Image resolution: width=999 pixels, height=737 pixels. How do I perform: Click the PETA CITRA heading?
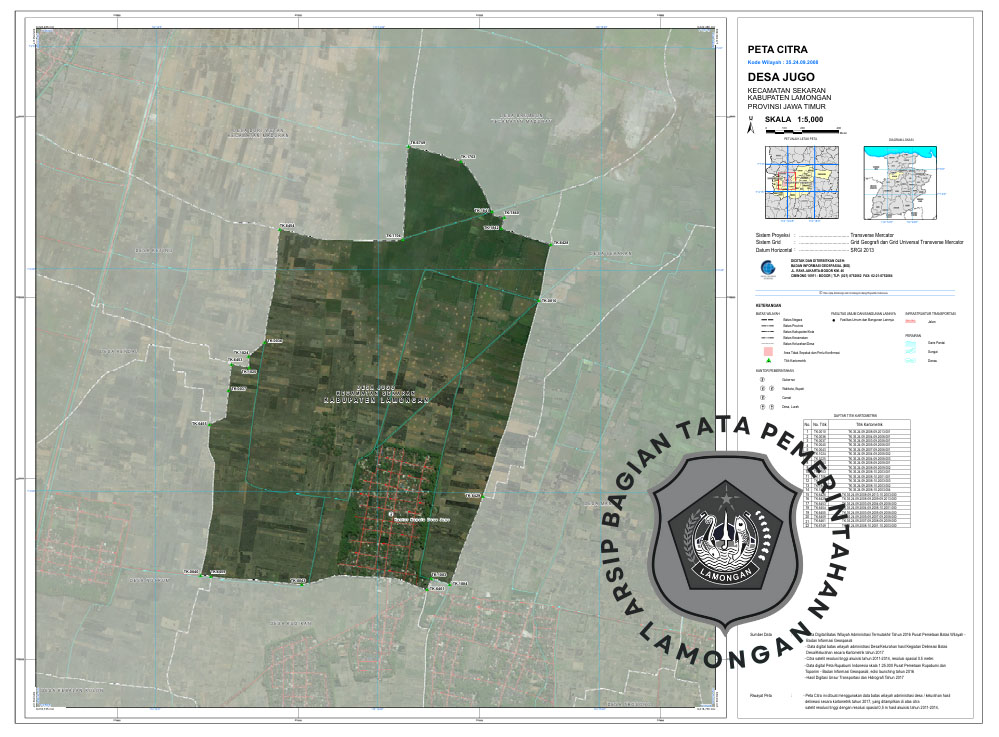pos(778,48)
